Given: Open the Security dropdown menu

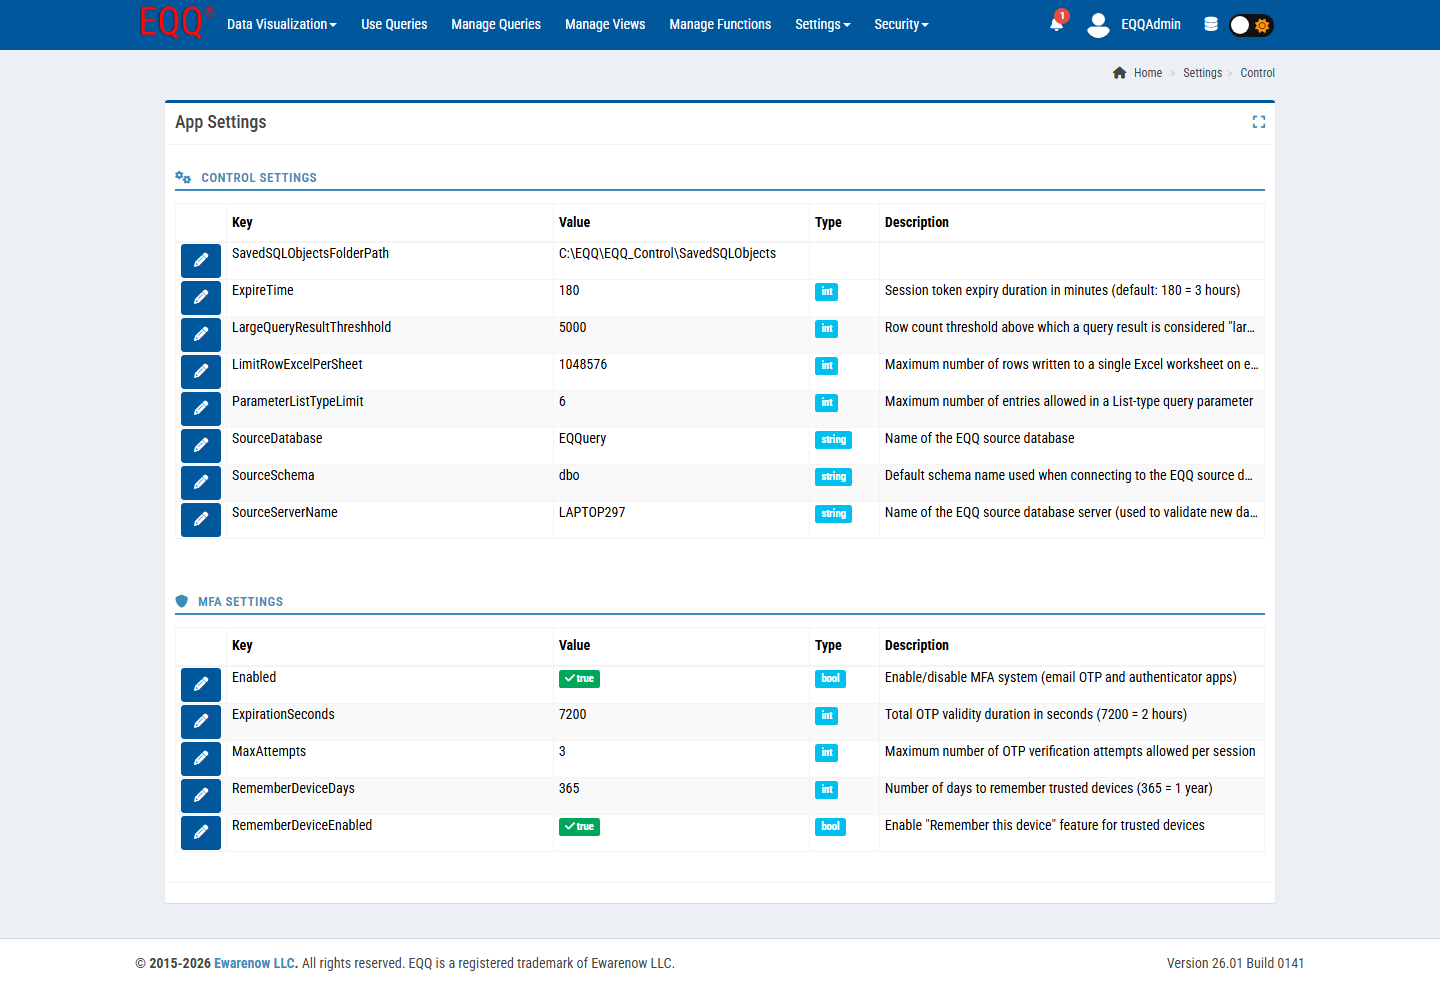Looking at the screenshot, I should click(901, 24).
